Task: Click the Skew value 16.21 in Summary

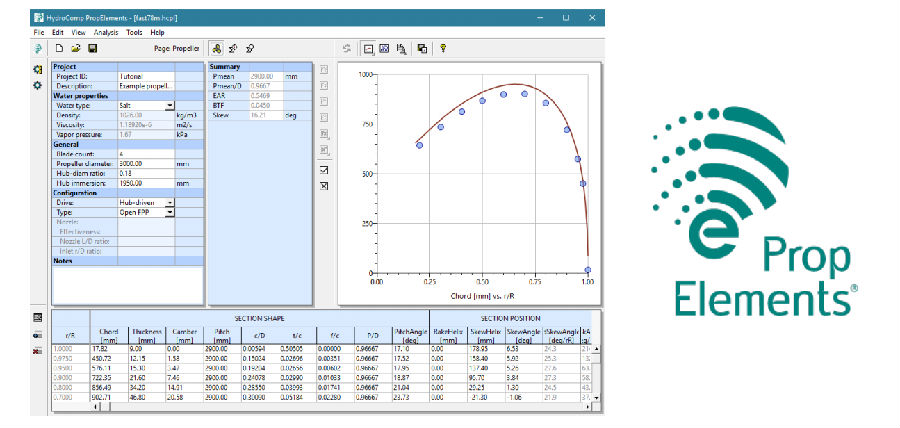Action: point(266,115)
